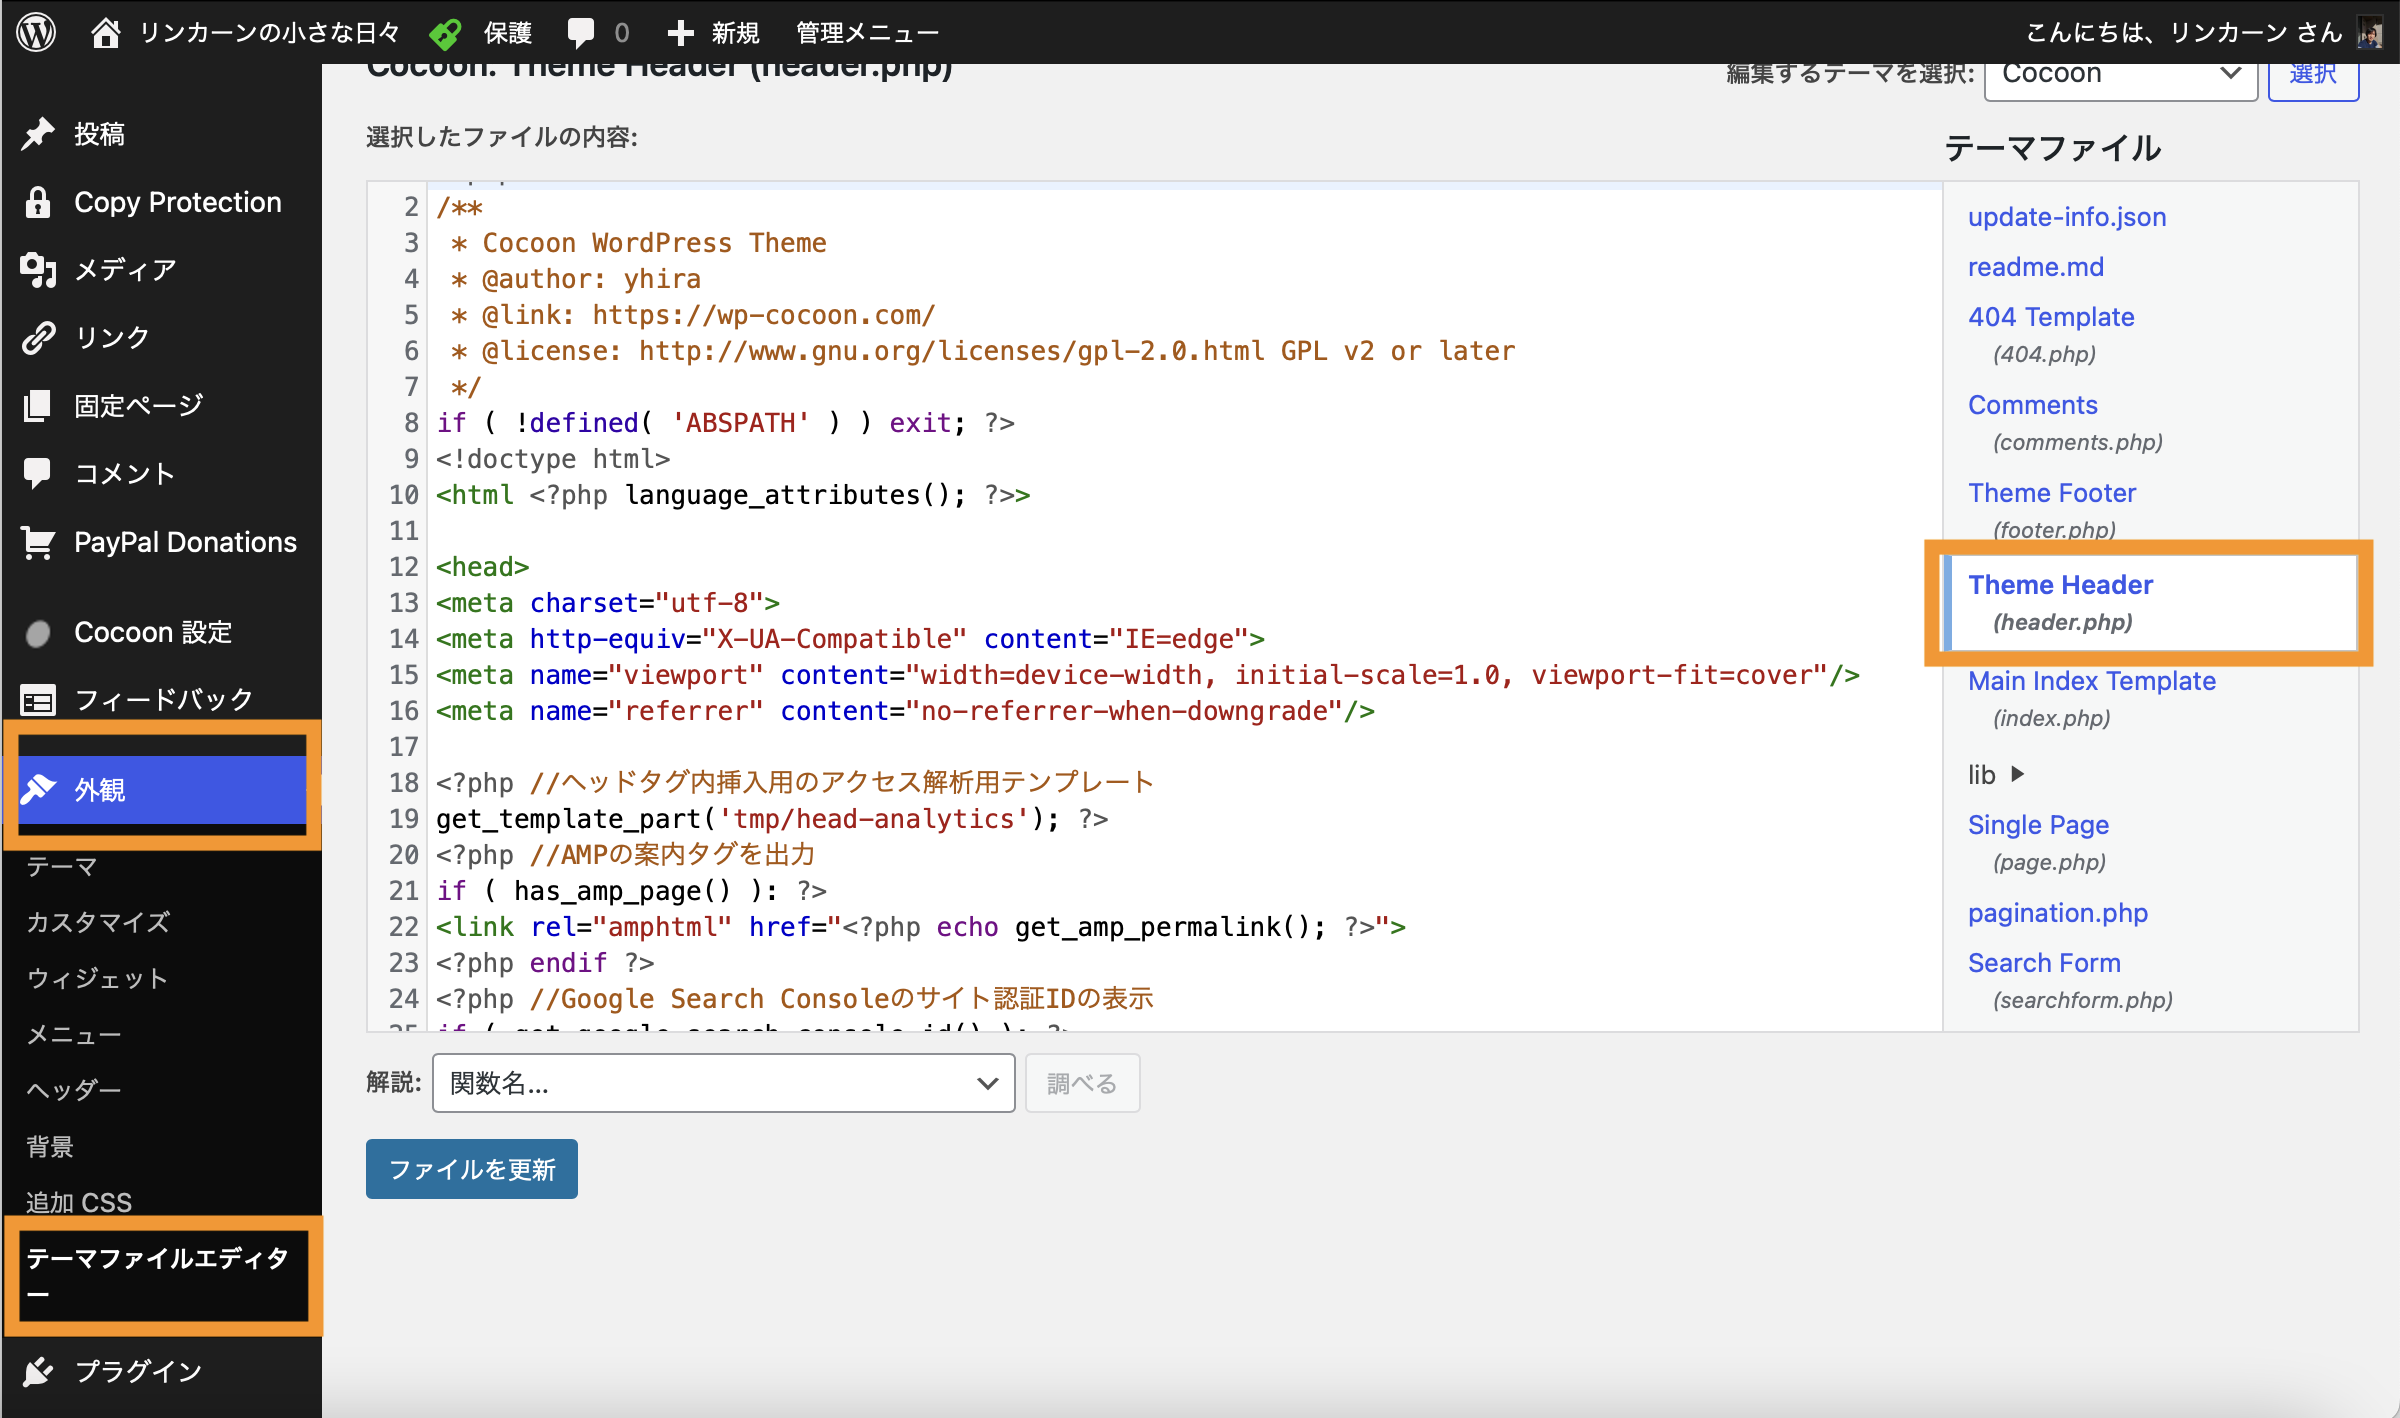Viewport: 2400px width, 1418px height.
Task: Select Theme Header (header.php) file
Action: coord(2150,603)
